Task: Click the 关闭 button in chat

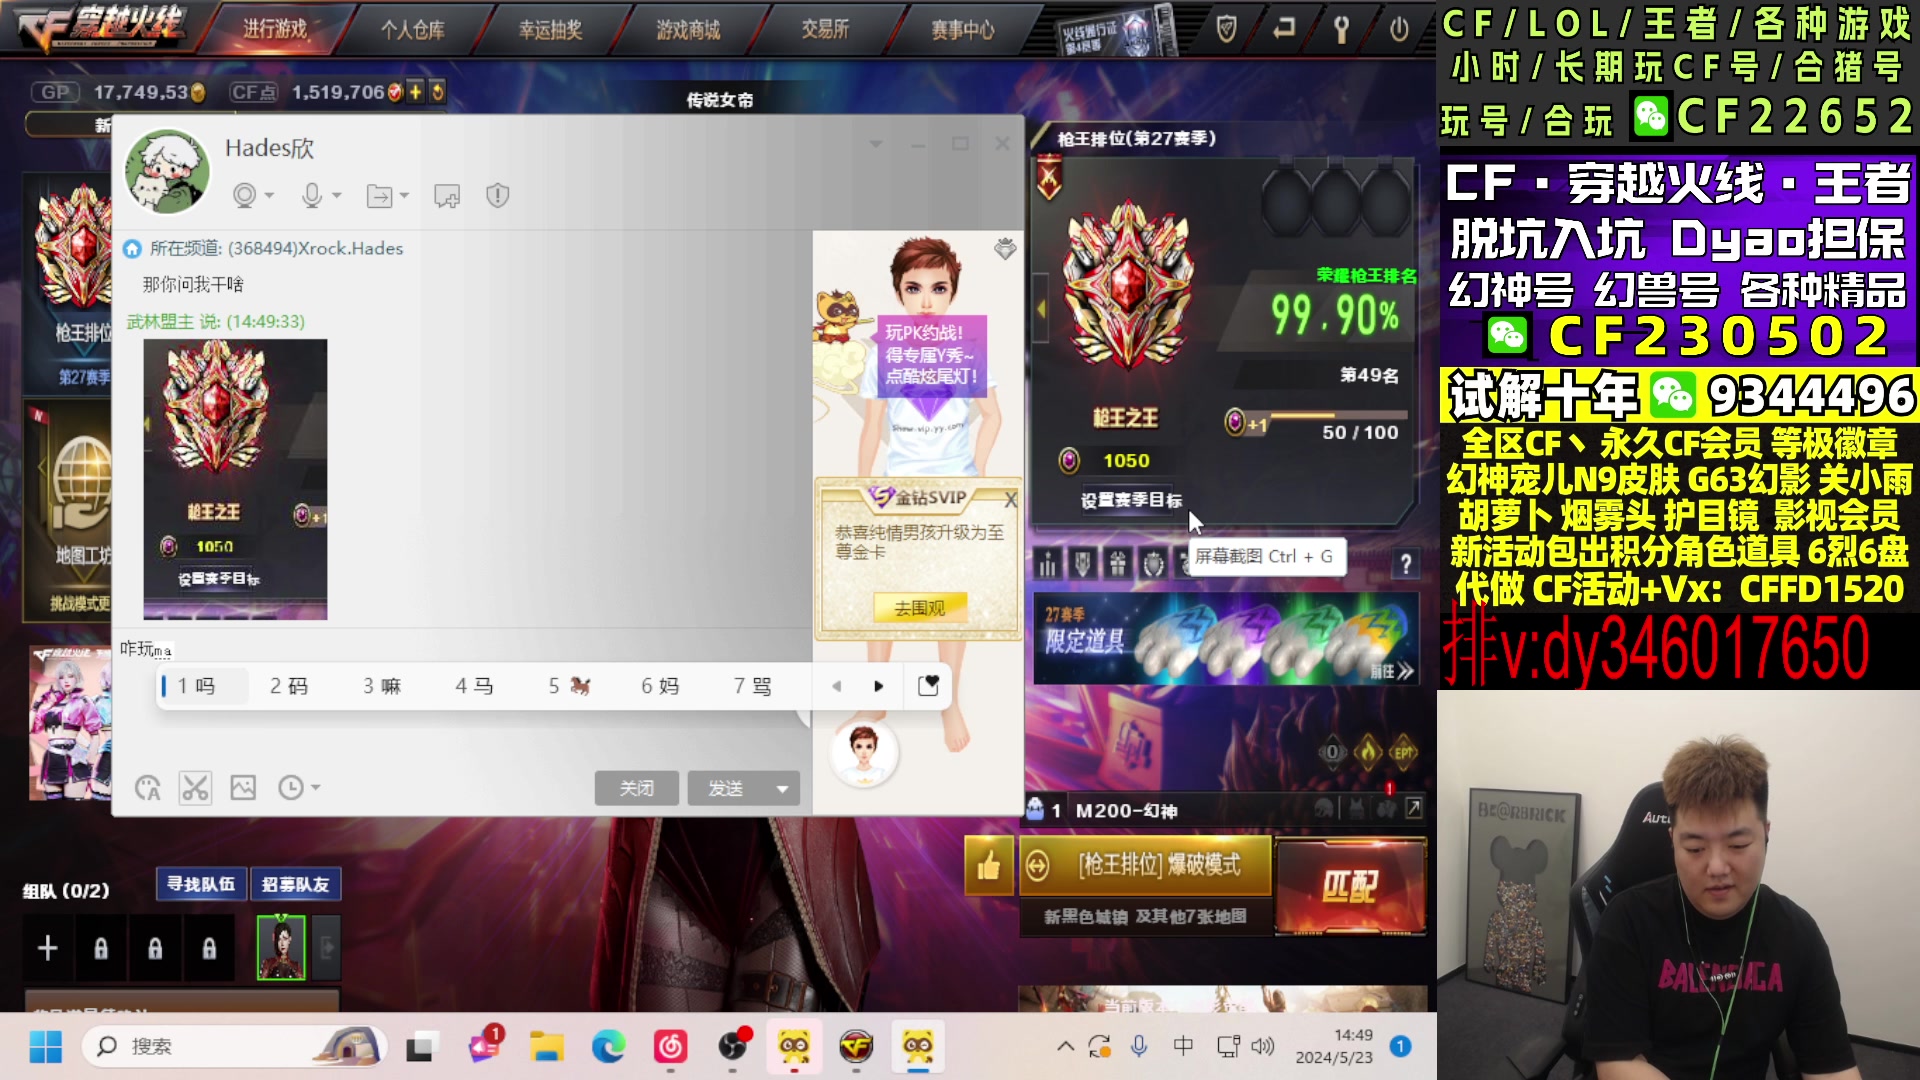Action: 637,788
